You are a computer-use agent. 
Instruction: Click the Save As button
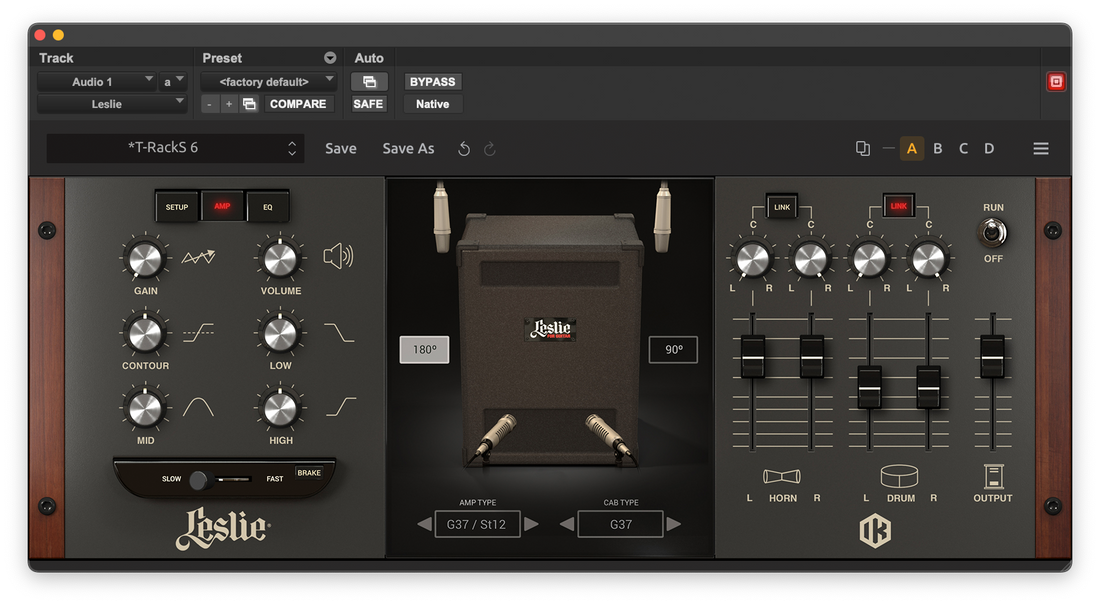(408, 148)
